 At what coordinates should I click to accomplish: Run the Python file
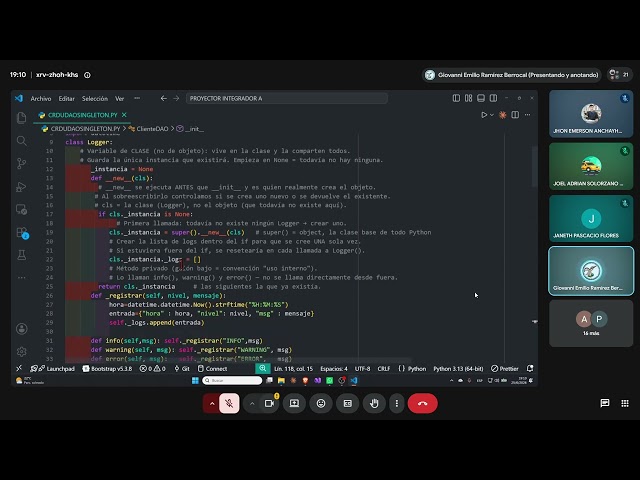(x=484, y=115)
